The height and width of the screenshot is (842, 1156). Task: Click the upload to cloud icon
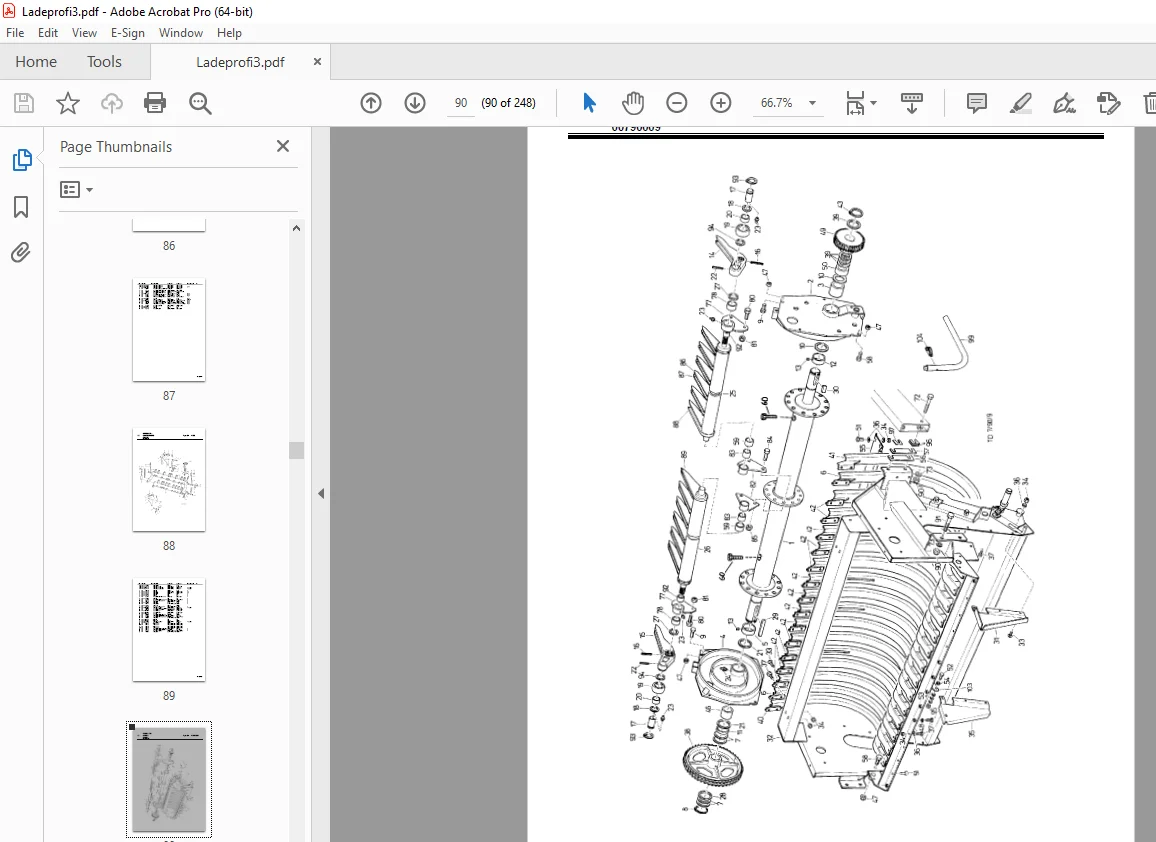tap(111, 102)
